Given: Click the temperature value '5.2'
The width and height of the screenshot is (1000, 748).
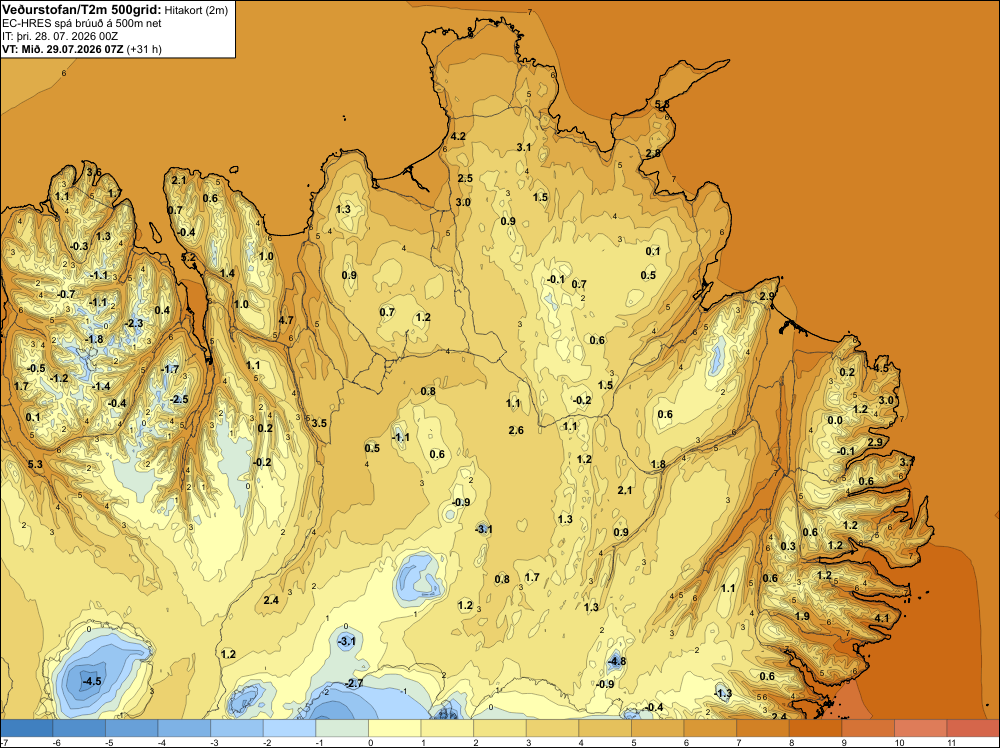Looking at the screenshot, I should (189, 258).
